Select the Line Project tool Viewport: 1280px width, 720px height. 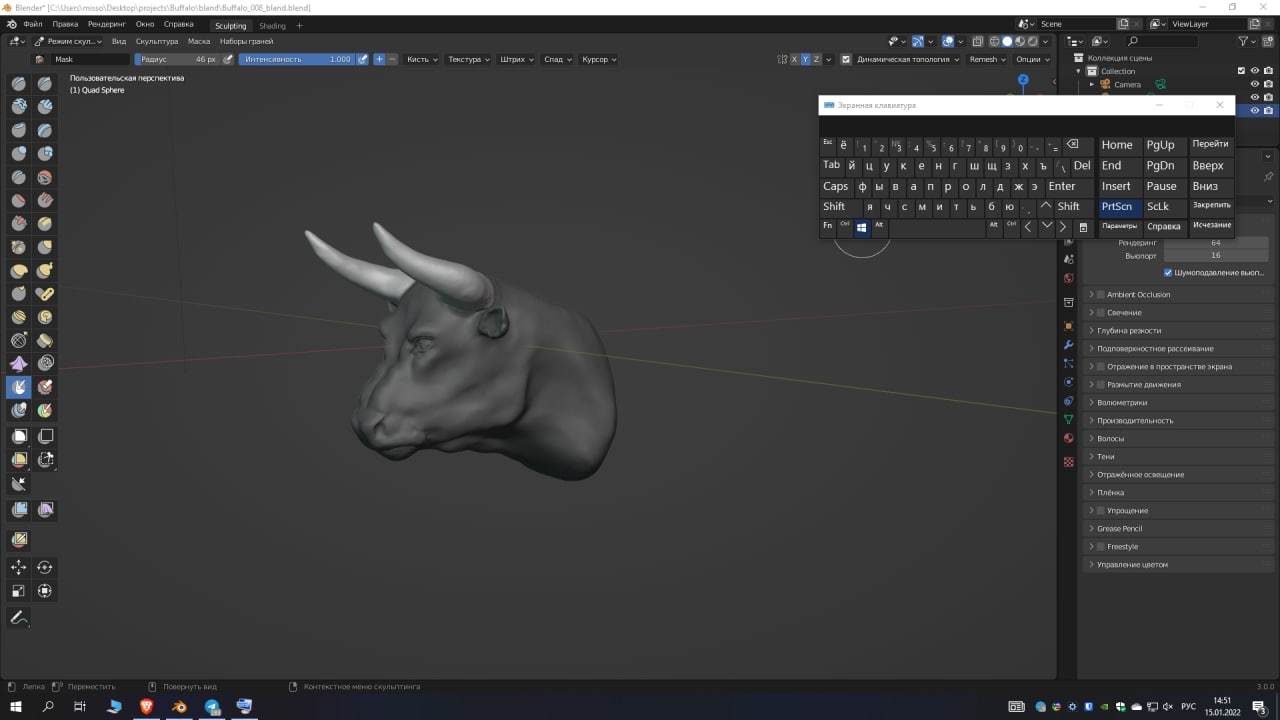click(19, 484)
